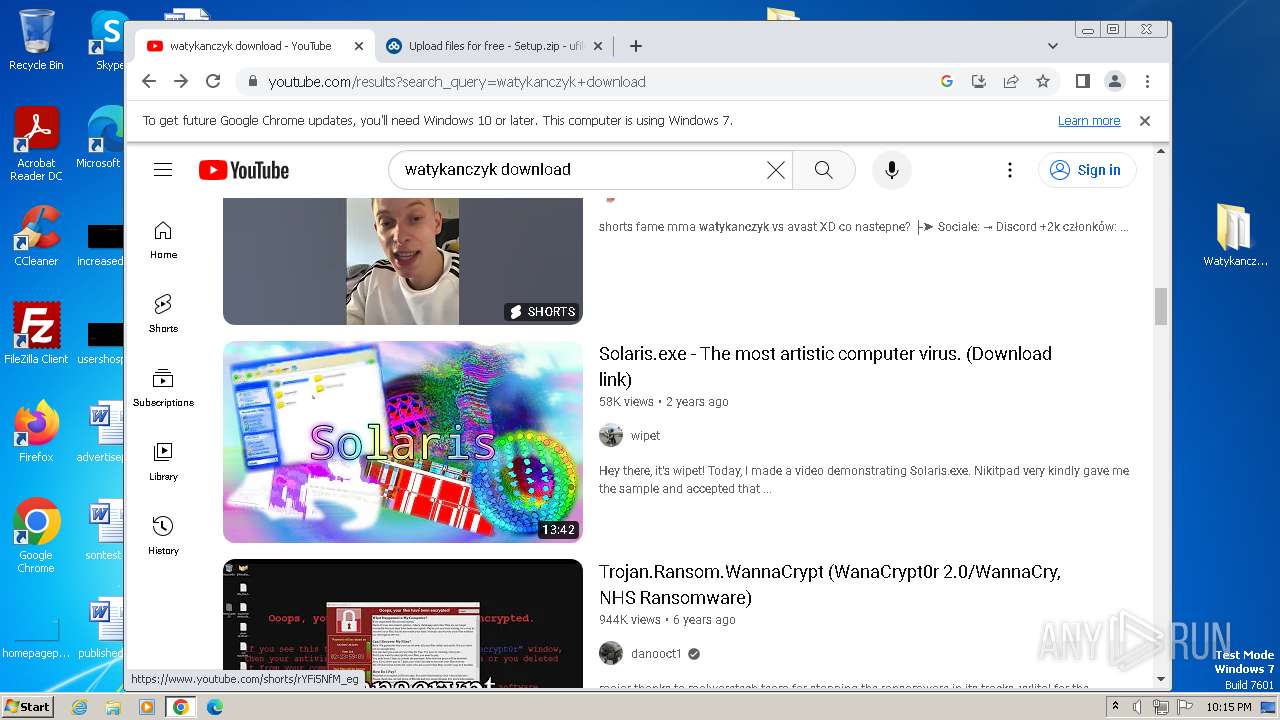Close the YouTube tab
This screenshot has height=720, width=1280.
tap(359, 46)
